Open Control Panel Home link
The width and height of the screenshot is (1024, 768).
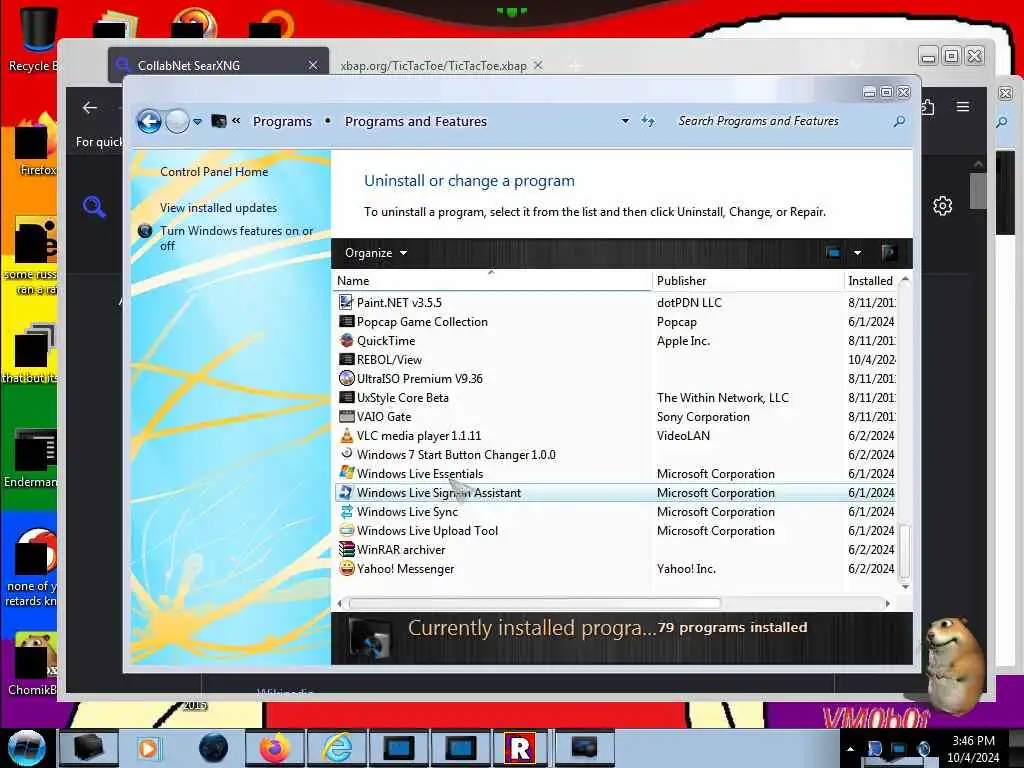[214, 172]
